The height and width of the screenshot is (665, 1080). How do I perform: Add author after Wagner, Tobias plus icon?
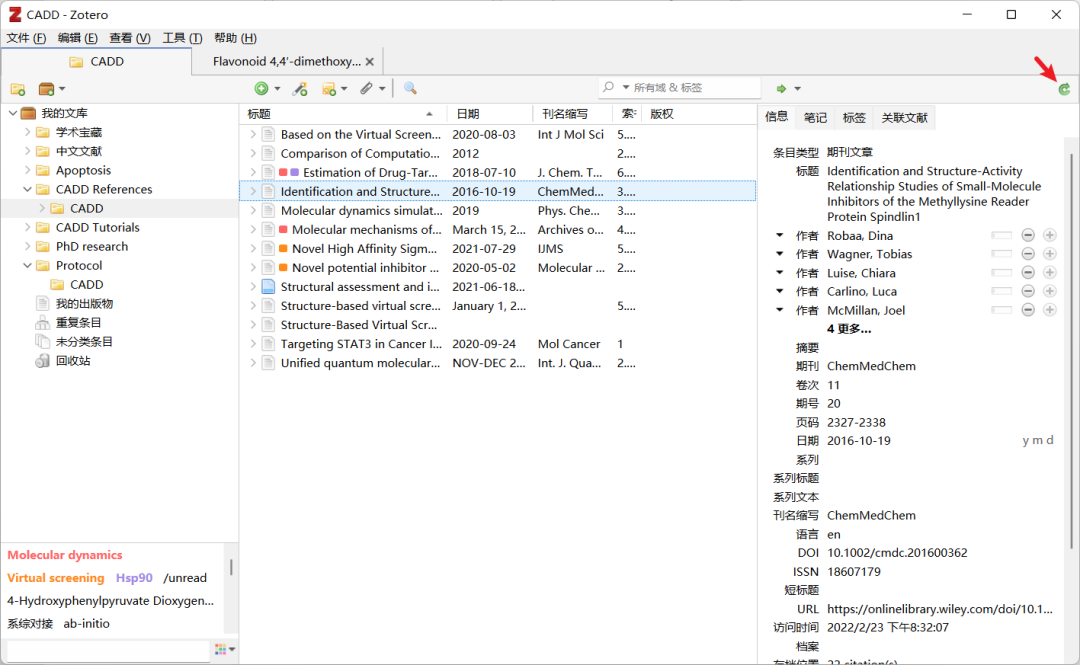1050,254
